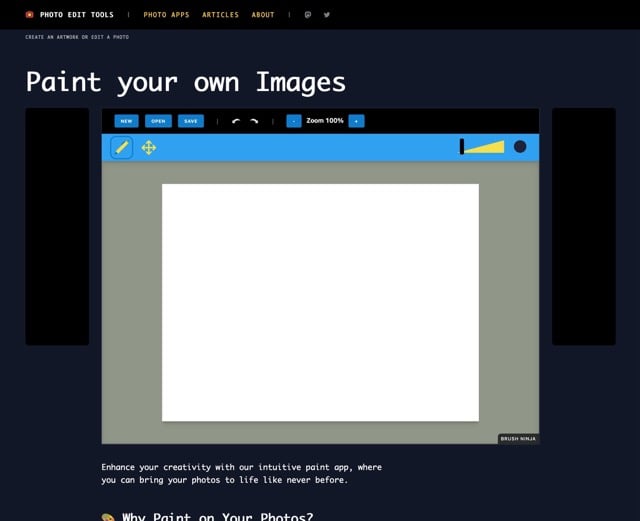Click the 'Why Paint on Your Photos?' heading
The height and width of the screenshot is (521, 640).
point(217,517)
